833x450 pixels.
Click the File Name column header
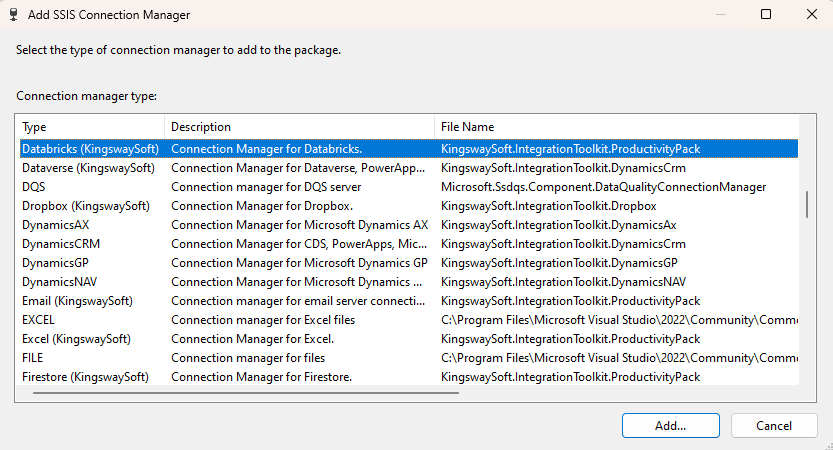[x=616, y=127]
